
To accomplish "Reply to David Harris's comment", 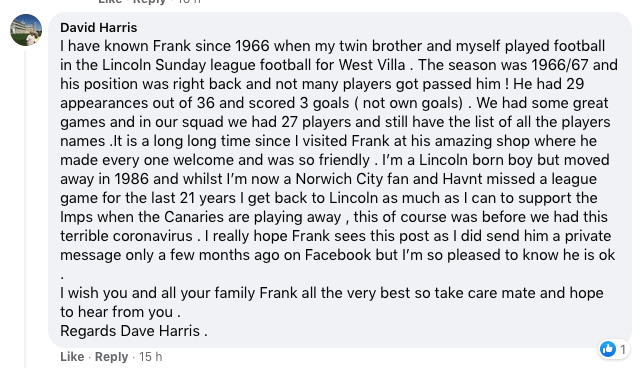I will 111,356.
